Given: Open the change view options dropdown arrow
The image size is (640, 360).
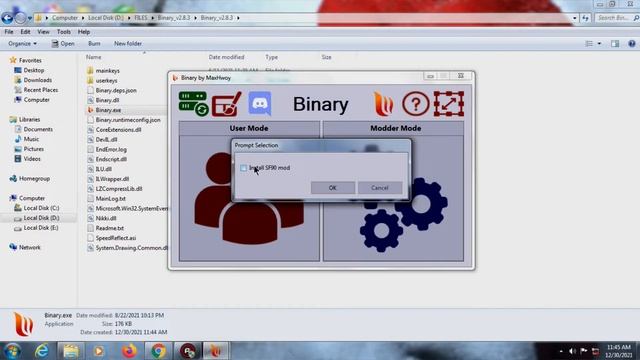Looking at the screenshot, I should pos(599,44).
